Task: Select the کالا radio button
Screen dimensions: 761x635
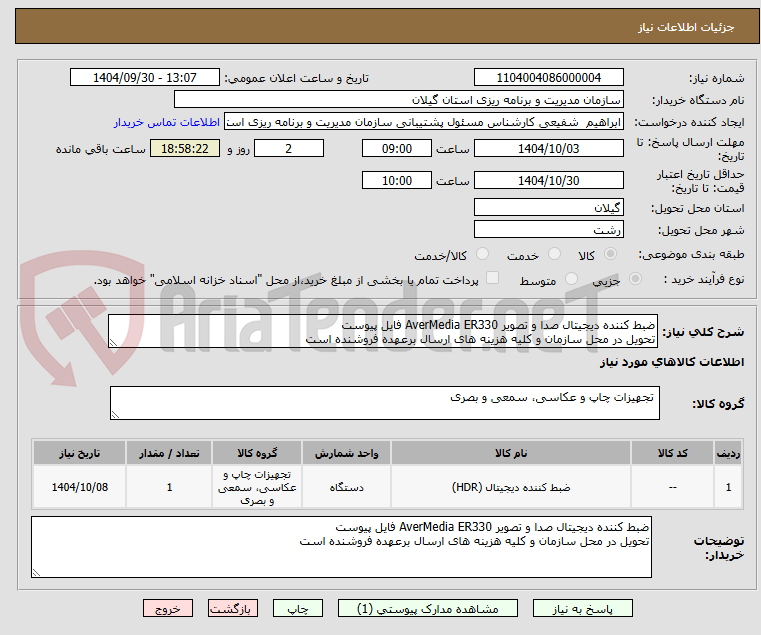Action: 610,254
